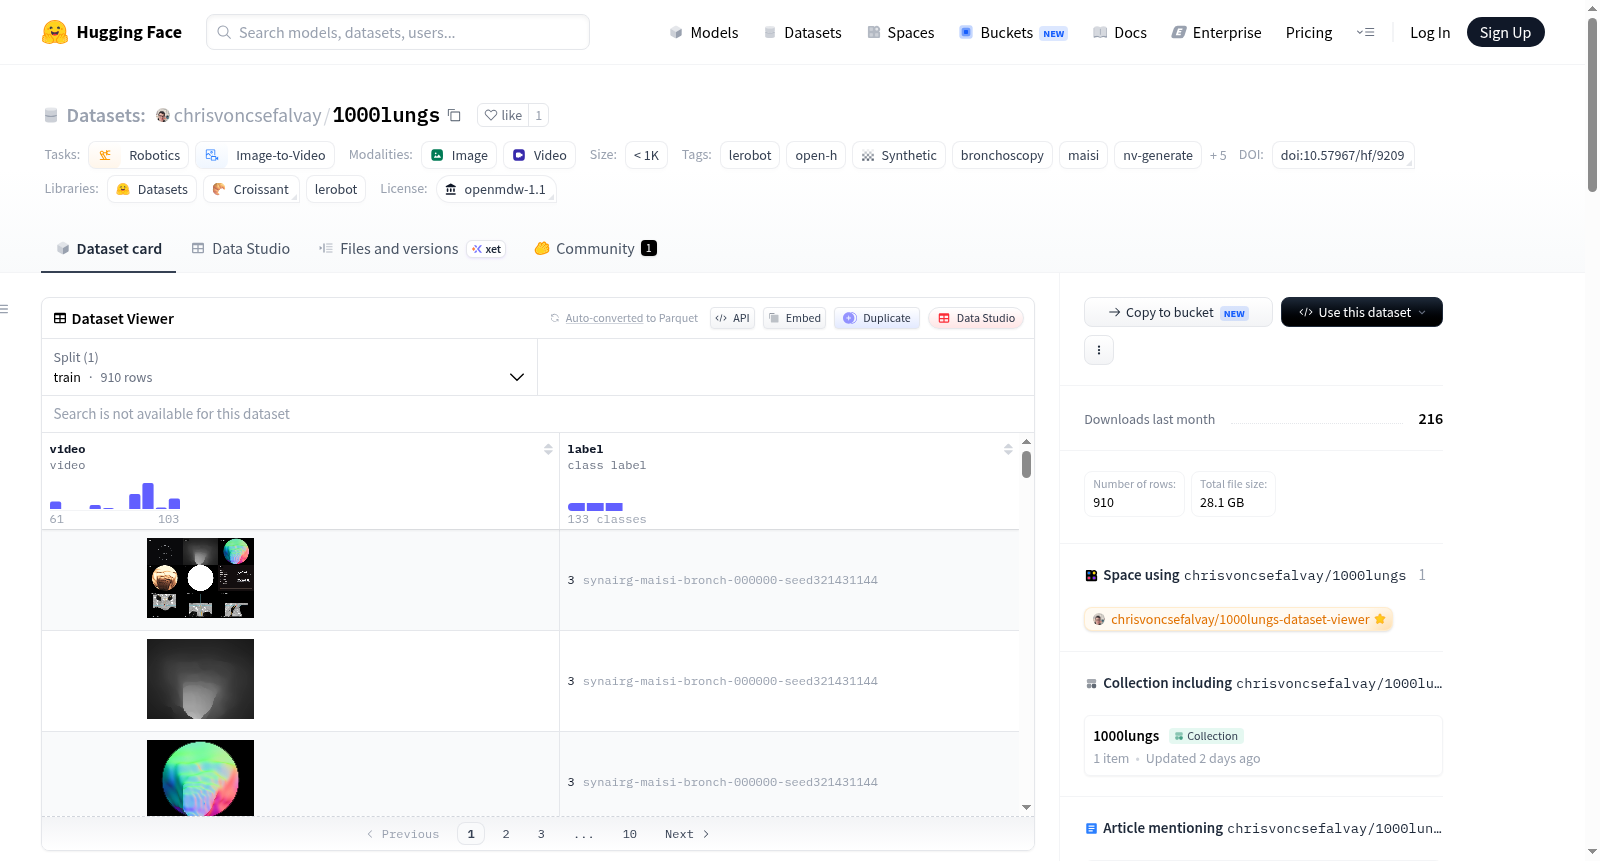Go to page 2 of results
Image resolution: width=1600 pixels, height=861 pixels.
(506, 834)
